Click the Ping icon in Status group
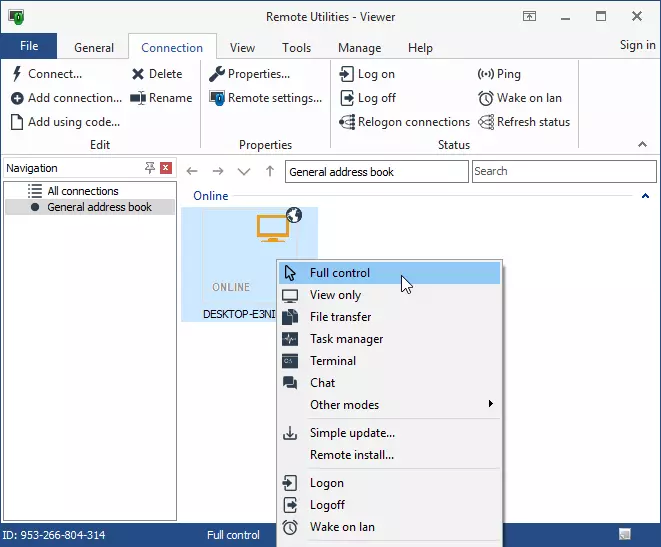This screenshot has width=661, height=547. pos(487,74)
